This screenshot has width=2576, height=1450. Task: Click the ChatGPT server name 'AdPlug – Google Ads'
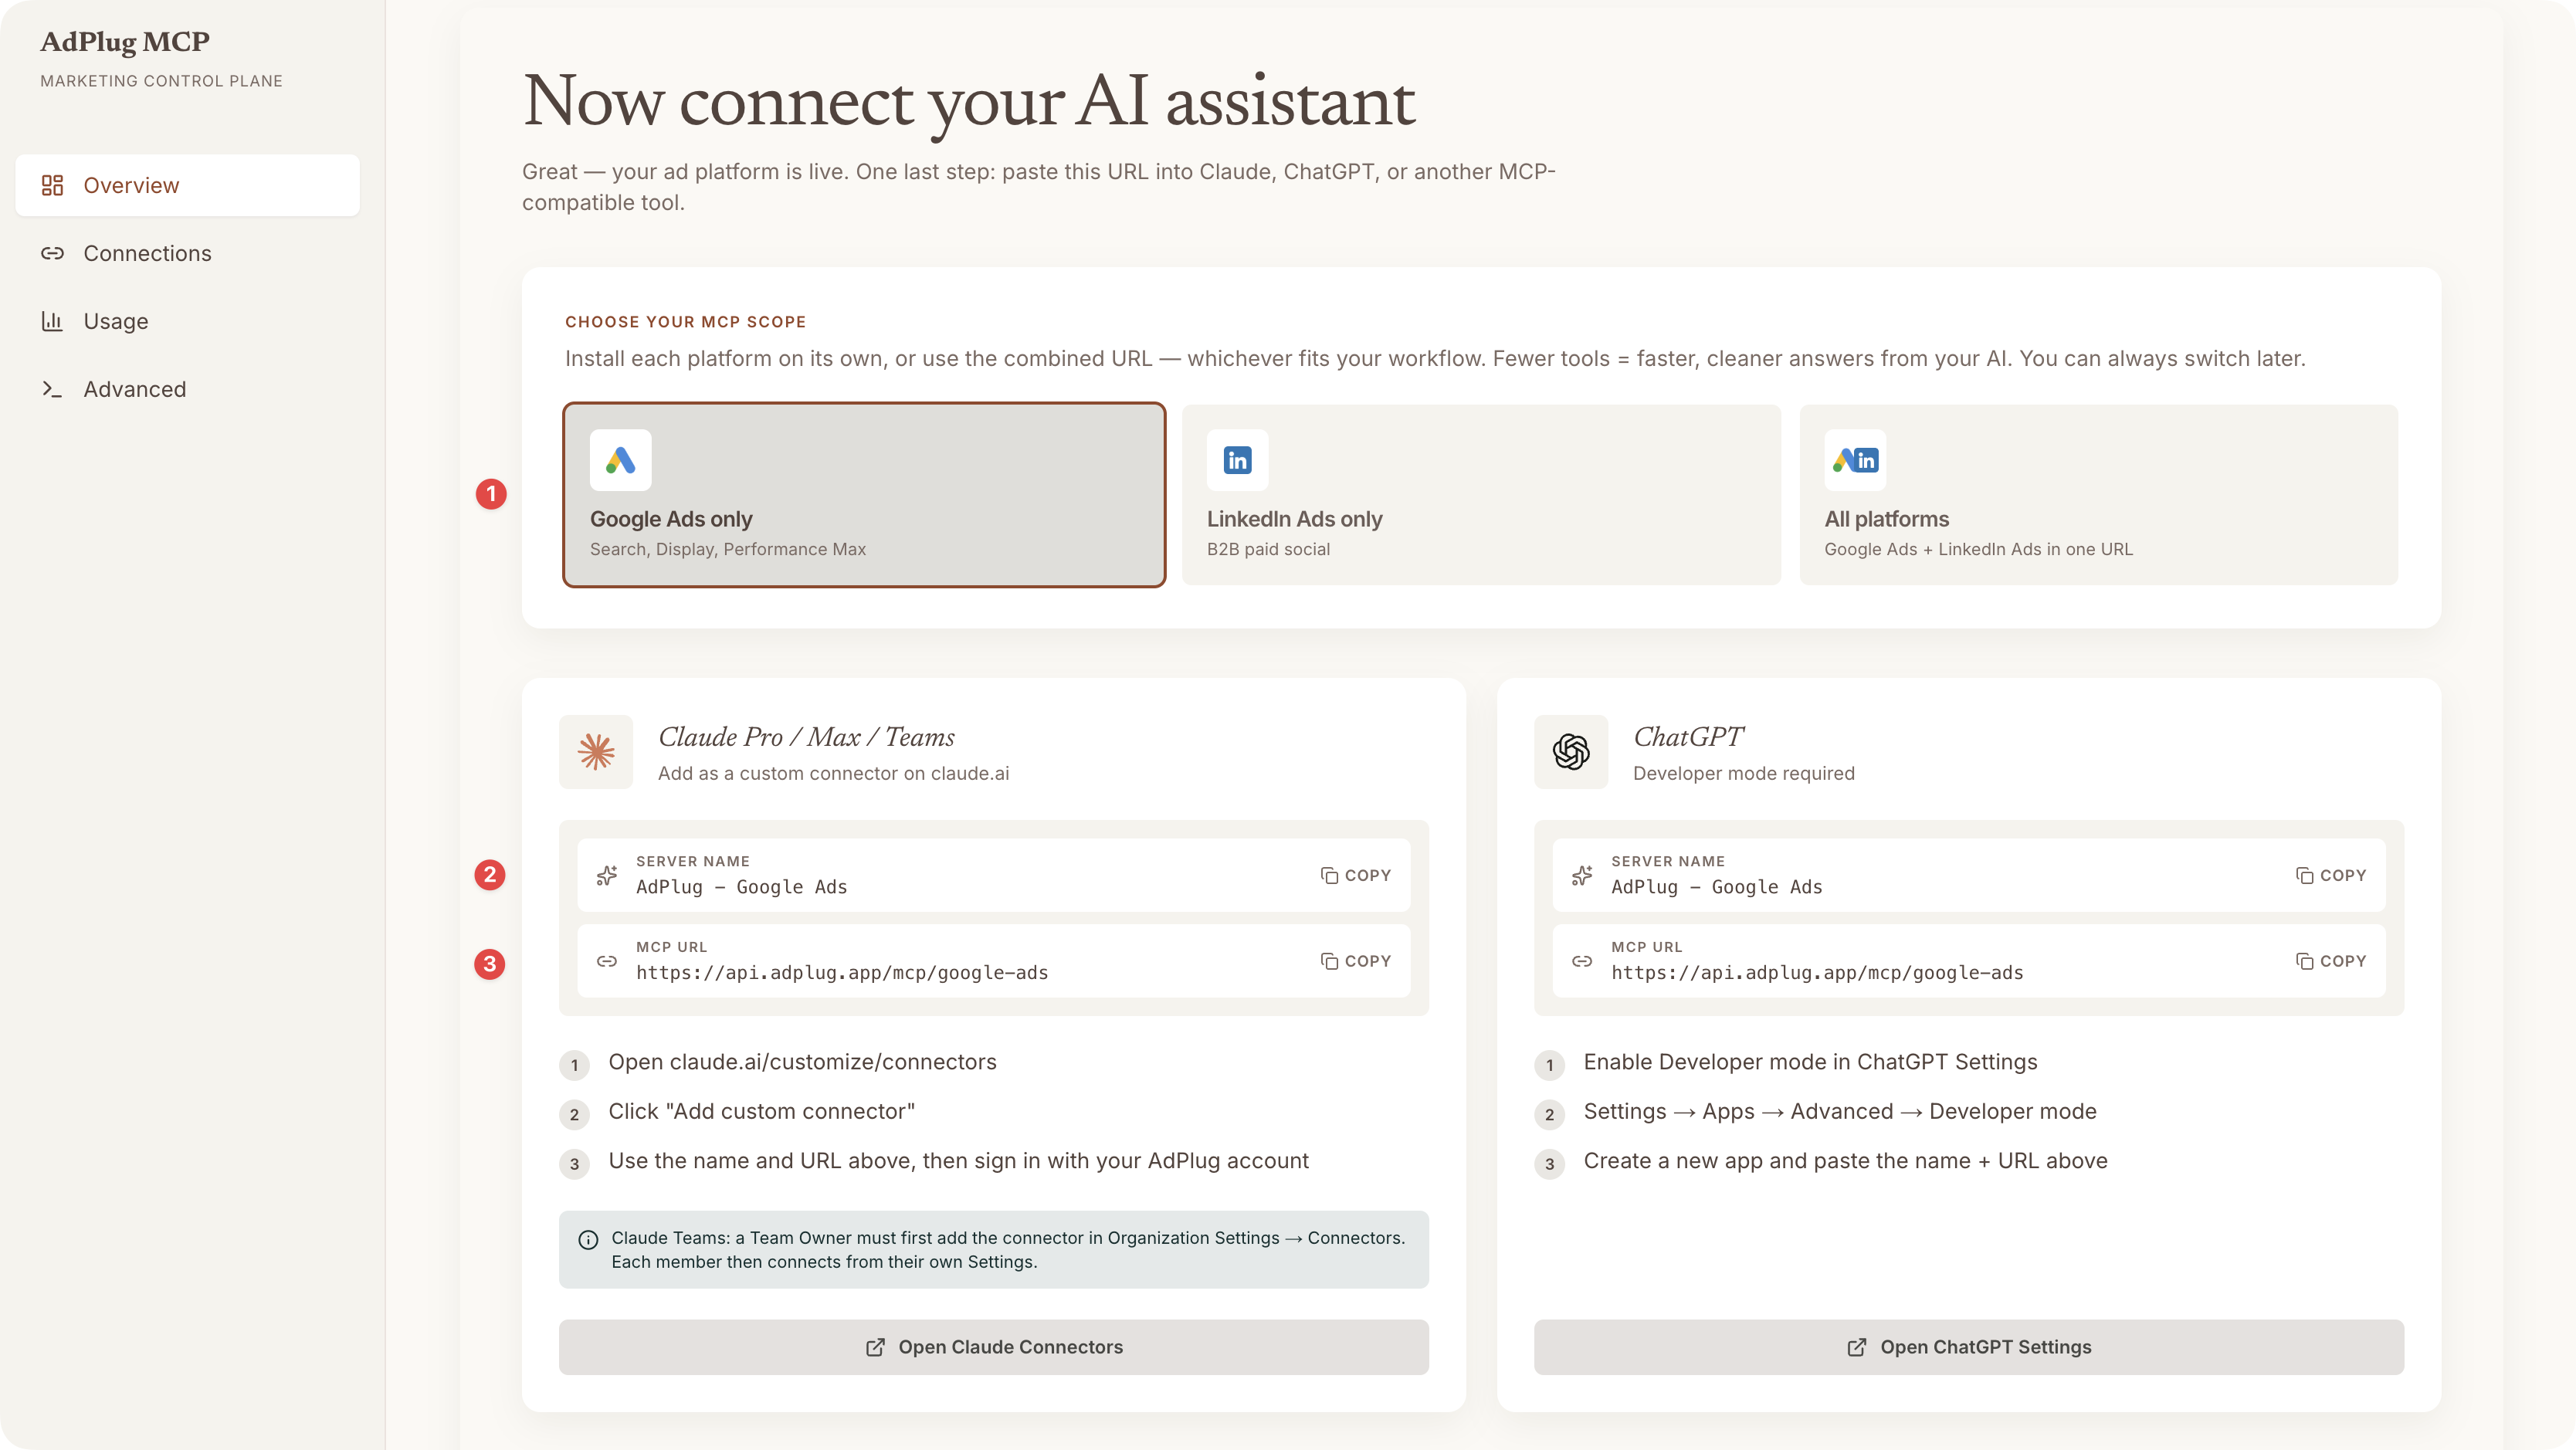(1716, 887)
